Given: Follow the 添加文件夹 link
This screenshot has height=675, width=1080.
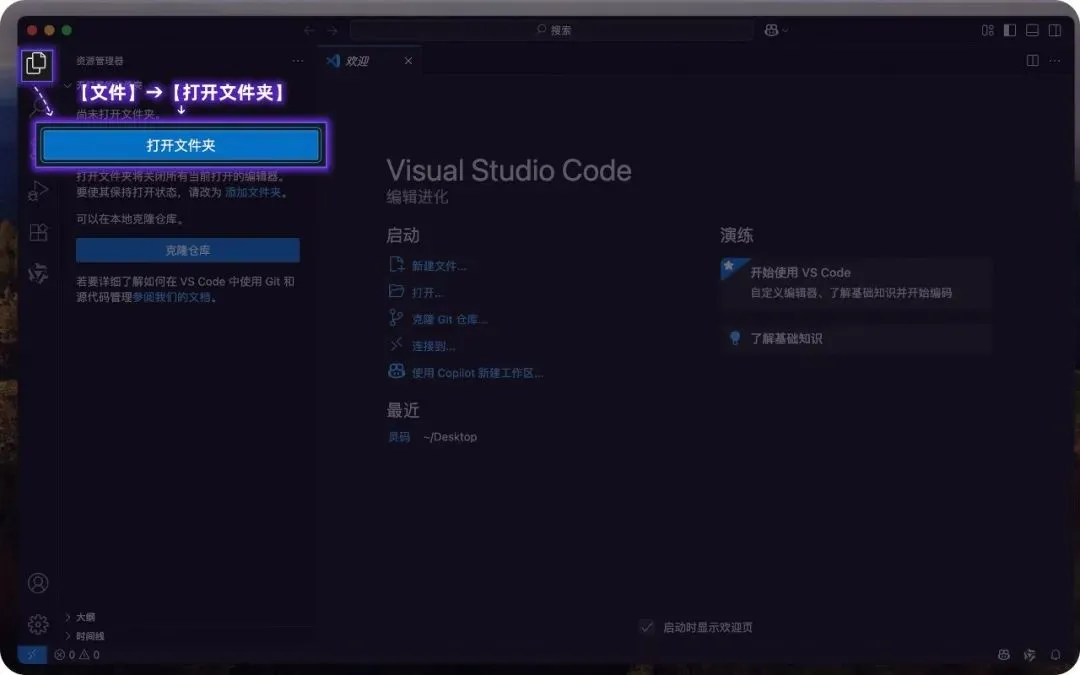Looking at the screenshot, I should [253, 192].
